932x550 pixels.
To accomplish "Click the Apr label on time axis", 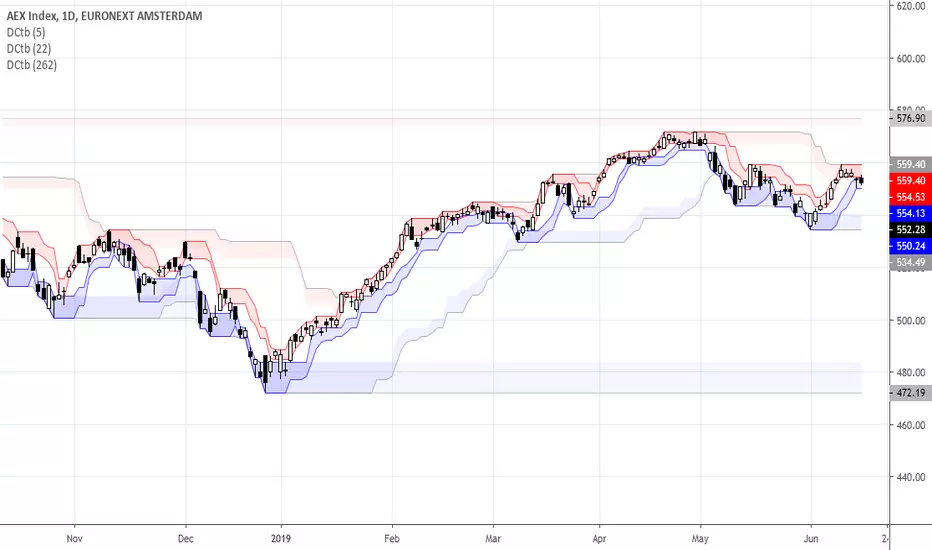I will [599, 539].
